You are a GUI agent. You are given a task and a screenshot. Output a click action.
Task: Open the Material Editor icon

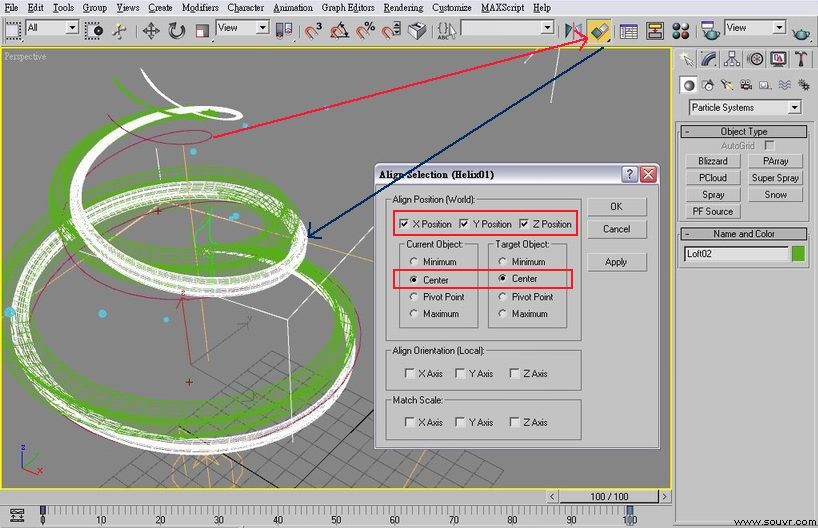pyautogui.click(x=680, y=31)
